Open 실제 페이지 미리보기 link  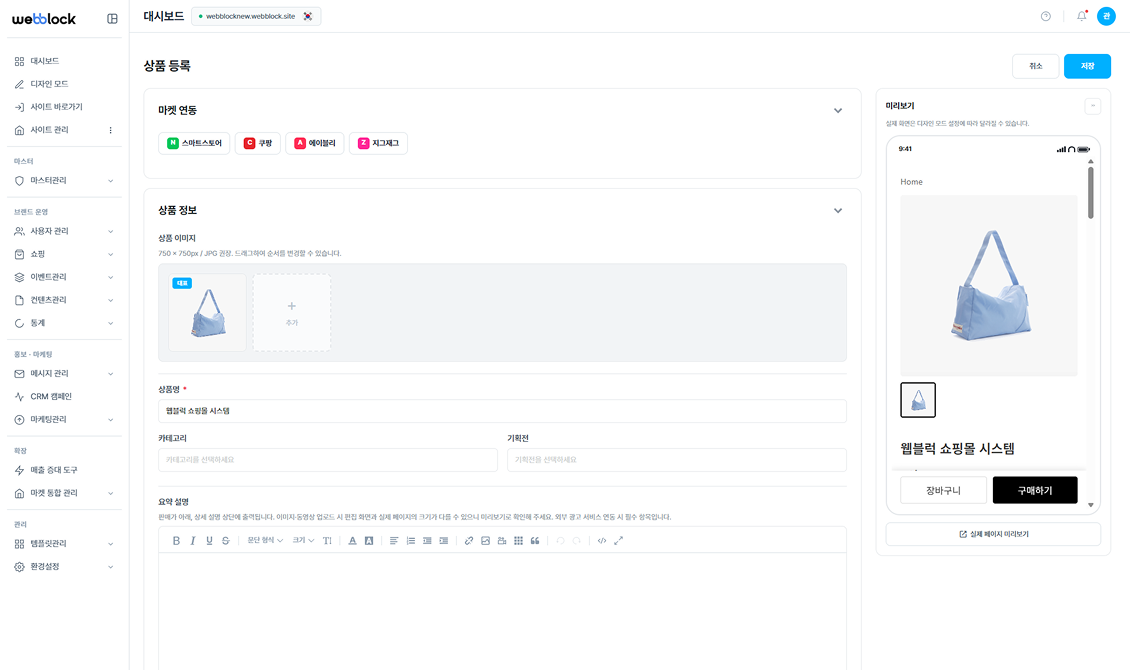[x=993, y=534]
